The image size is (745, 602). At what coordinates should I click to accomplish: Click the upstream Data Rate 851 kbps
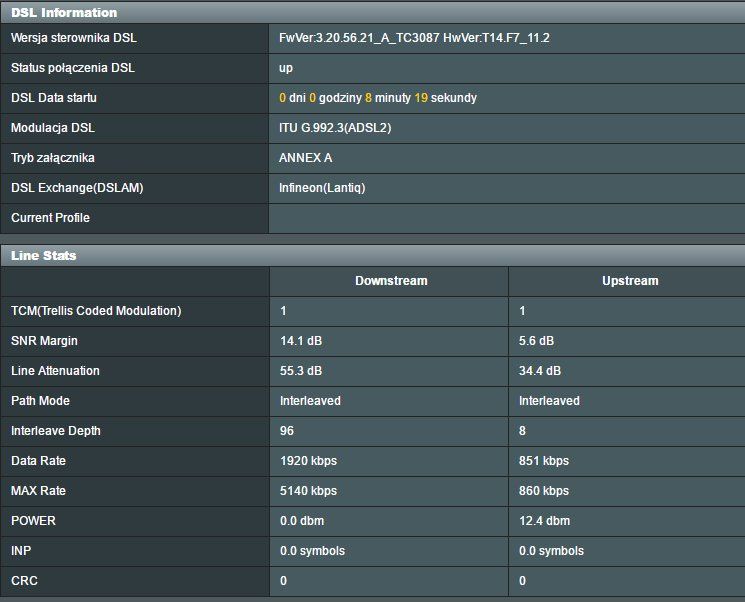(543, 461)
